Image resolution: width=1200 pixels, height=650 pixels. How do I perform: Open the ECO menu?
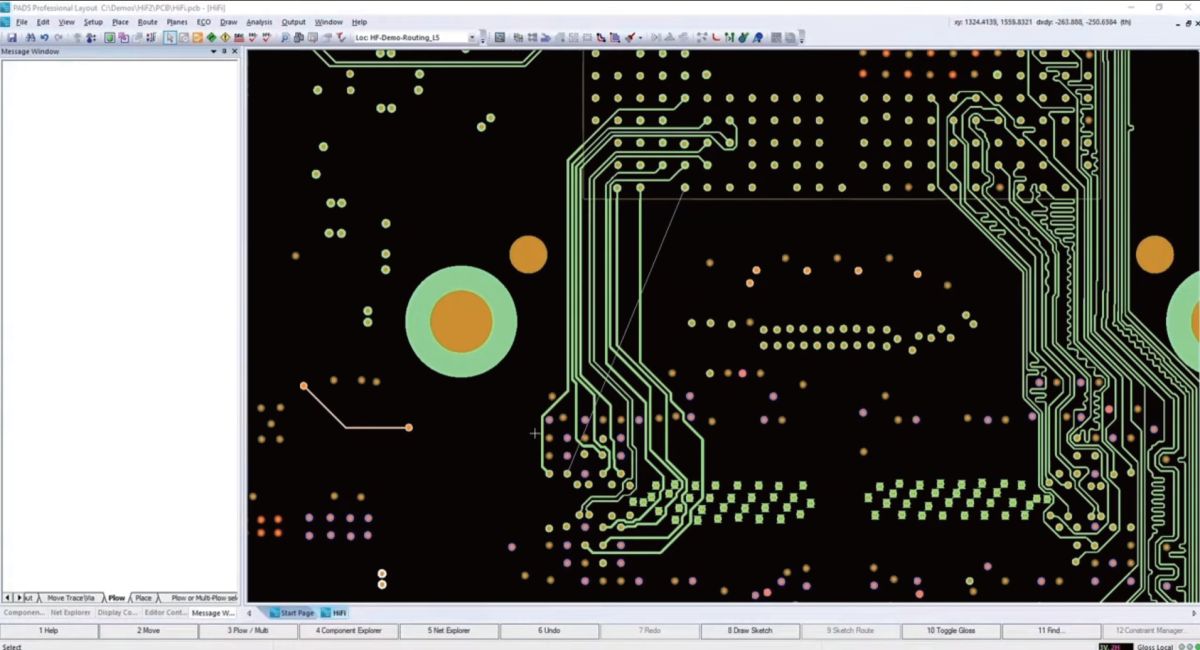point(204,21)
